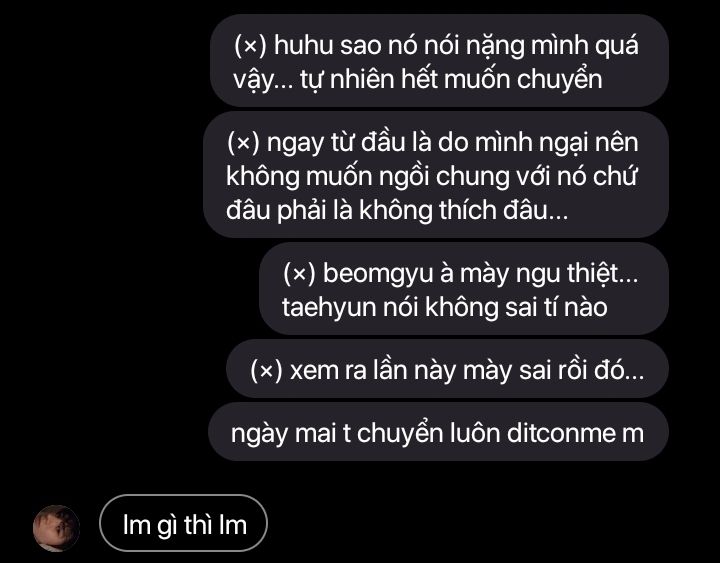Image resolution: width=720 pixels, height=563 pixels.
Task: Tap the "xem ra lần này mày sai" bubble
Action: pos(447,369)
